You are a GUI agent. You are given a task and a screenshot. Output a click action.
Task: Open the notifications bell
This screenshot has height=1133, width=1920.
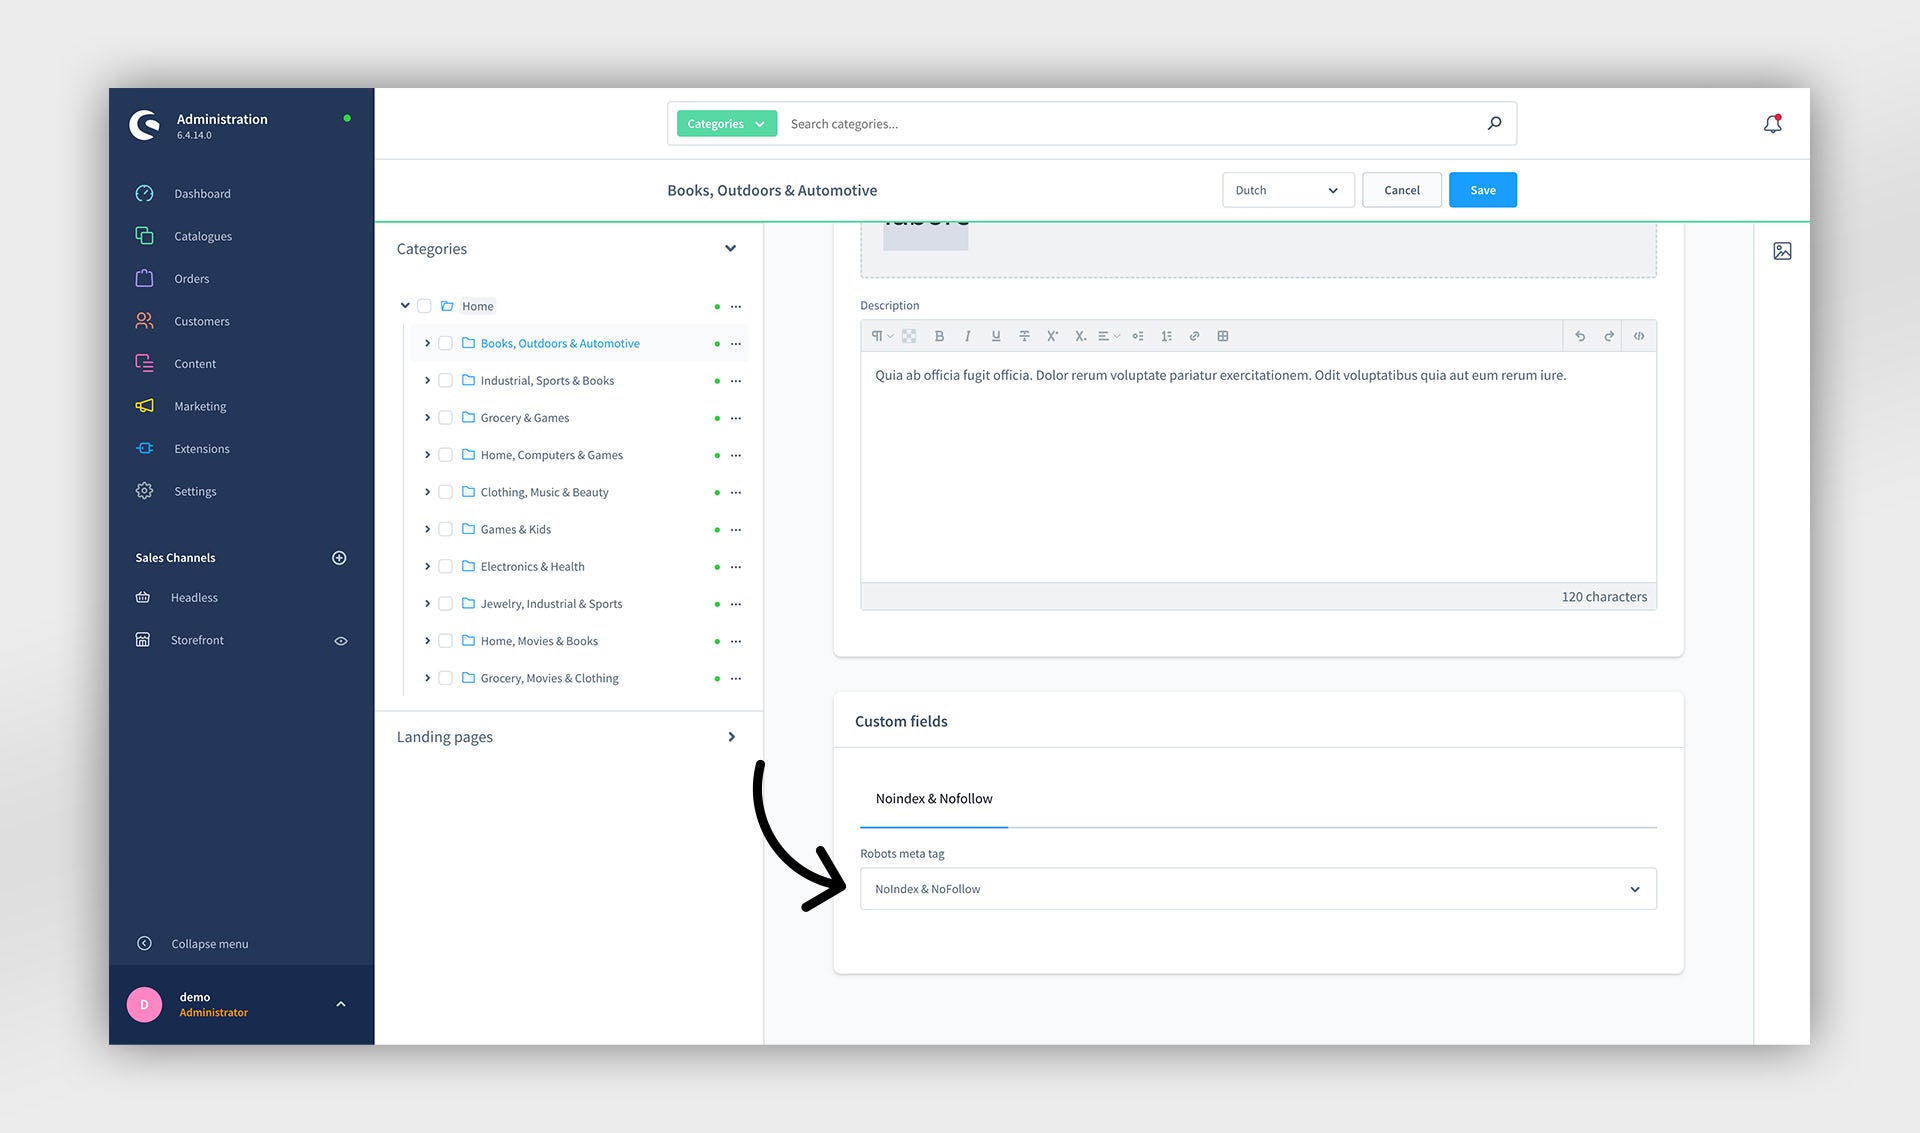click(x=1772, y=124)
